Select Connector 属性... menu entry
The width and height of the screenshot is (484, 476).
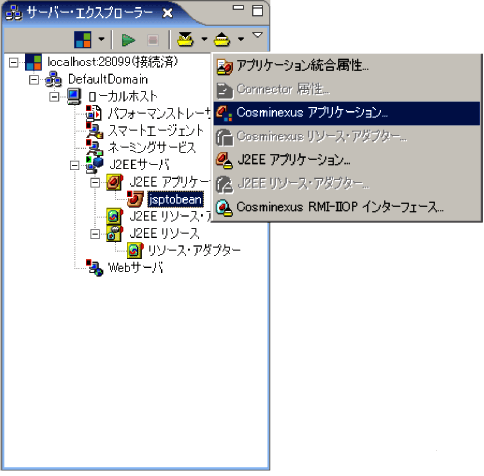(347, 89)
